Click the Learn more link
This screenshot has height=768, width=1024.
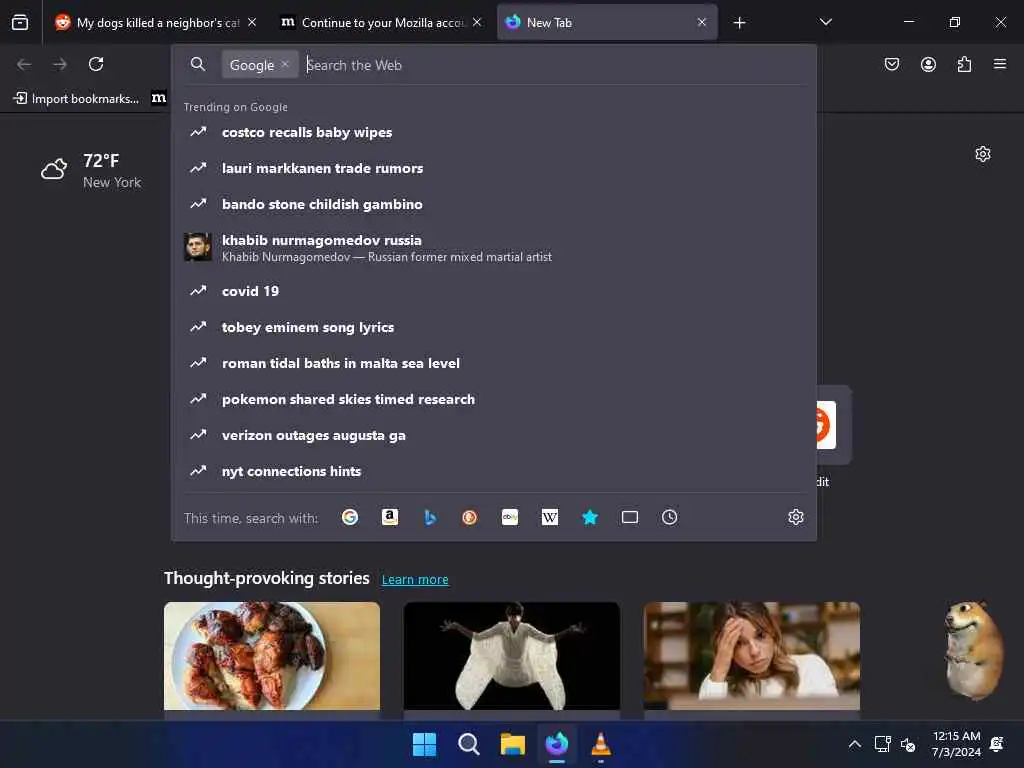point(415,579)
